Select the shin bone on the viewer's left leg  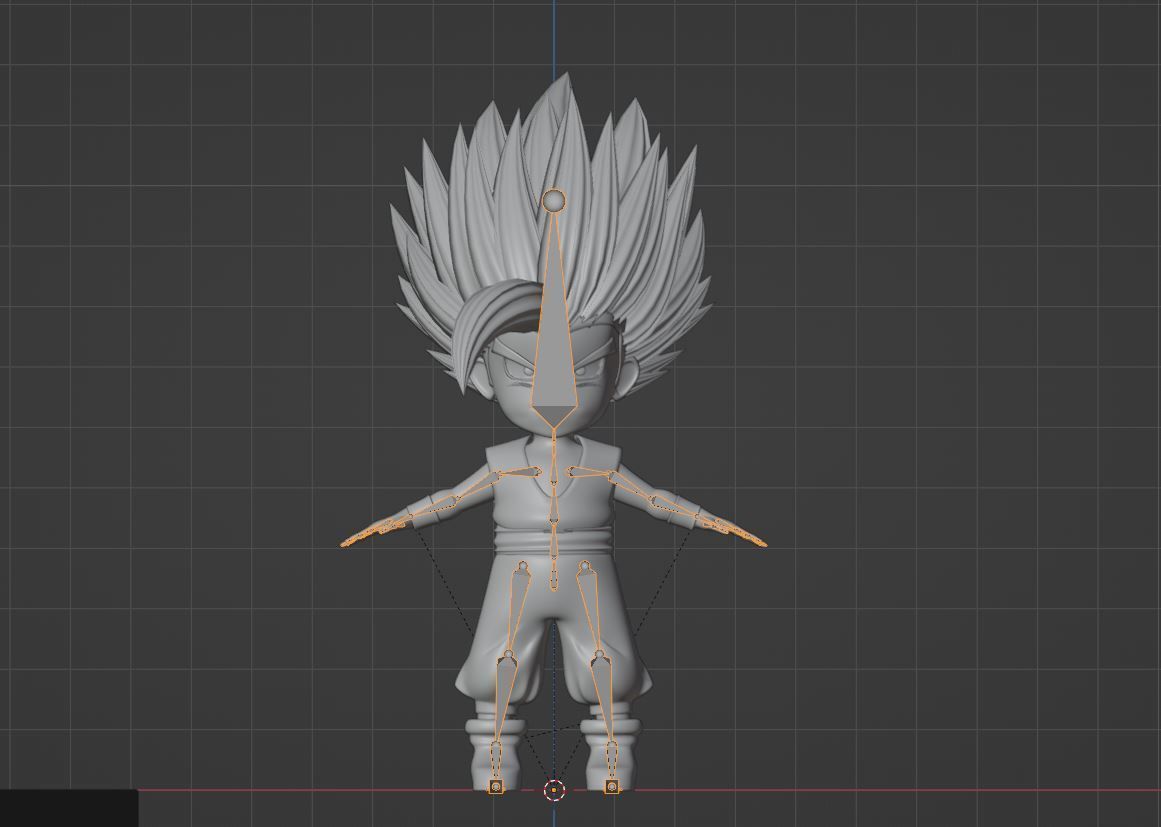tap(503, 700)
